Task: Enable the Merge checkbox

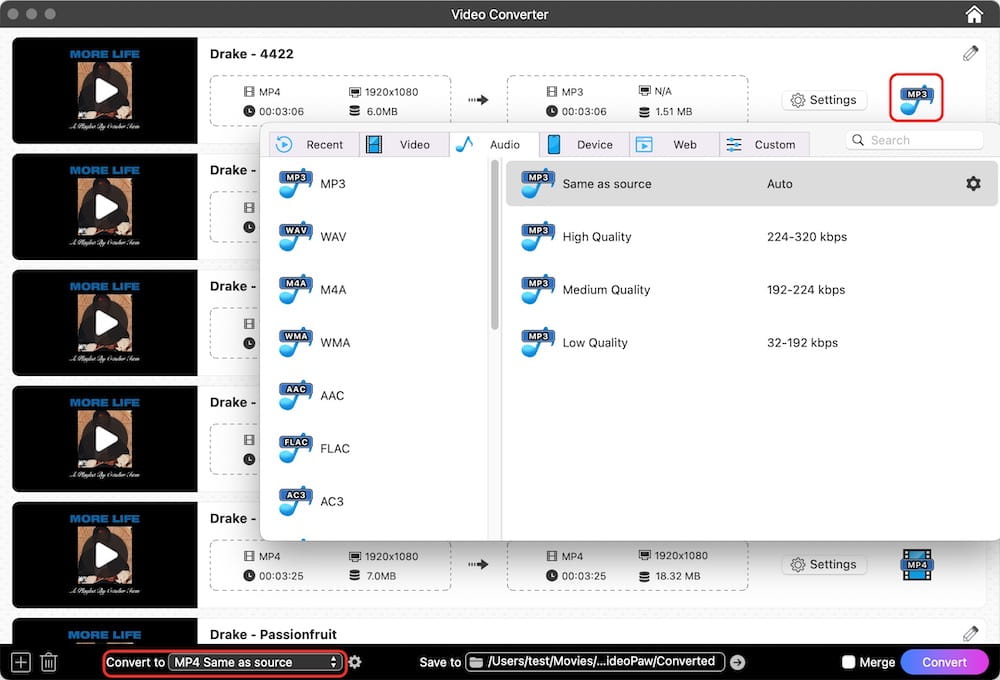Action: pos(848,662)
